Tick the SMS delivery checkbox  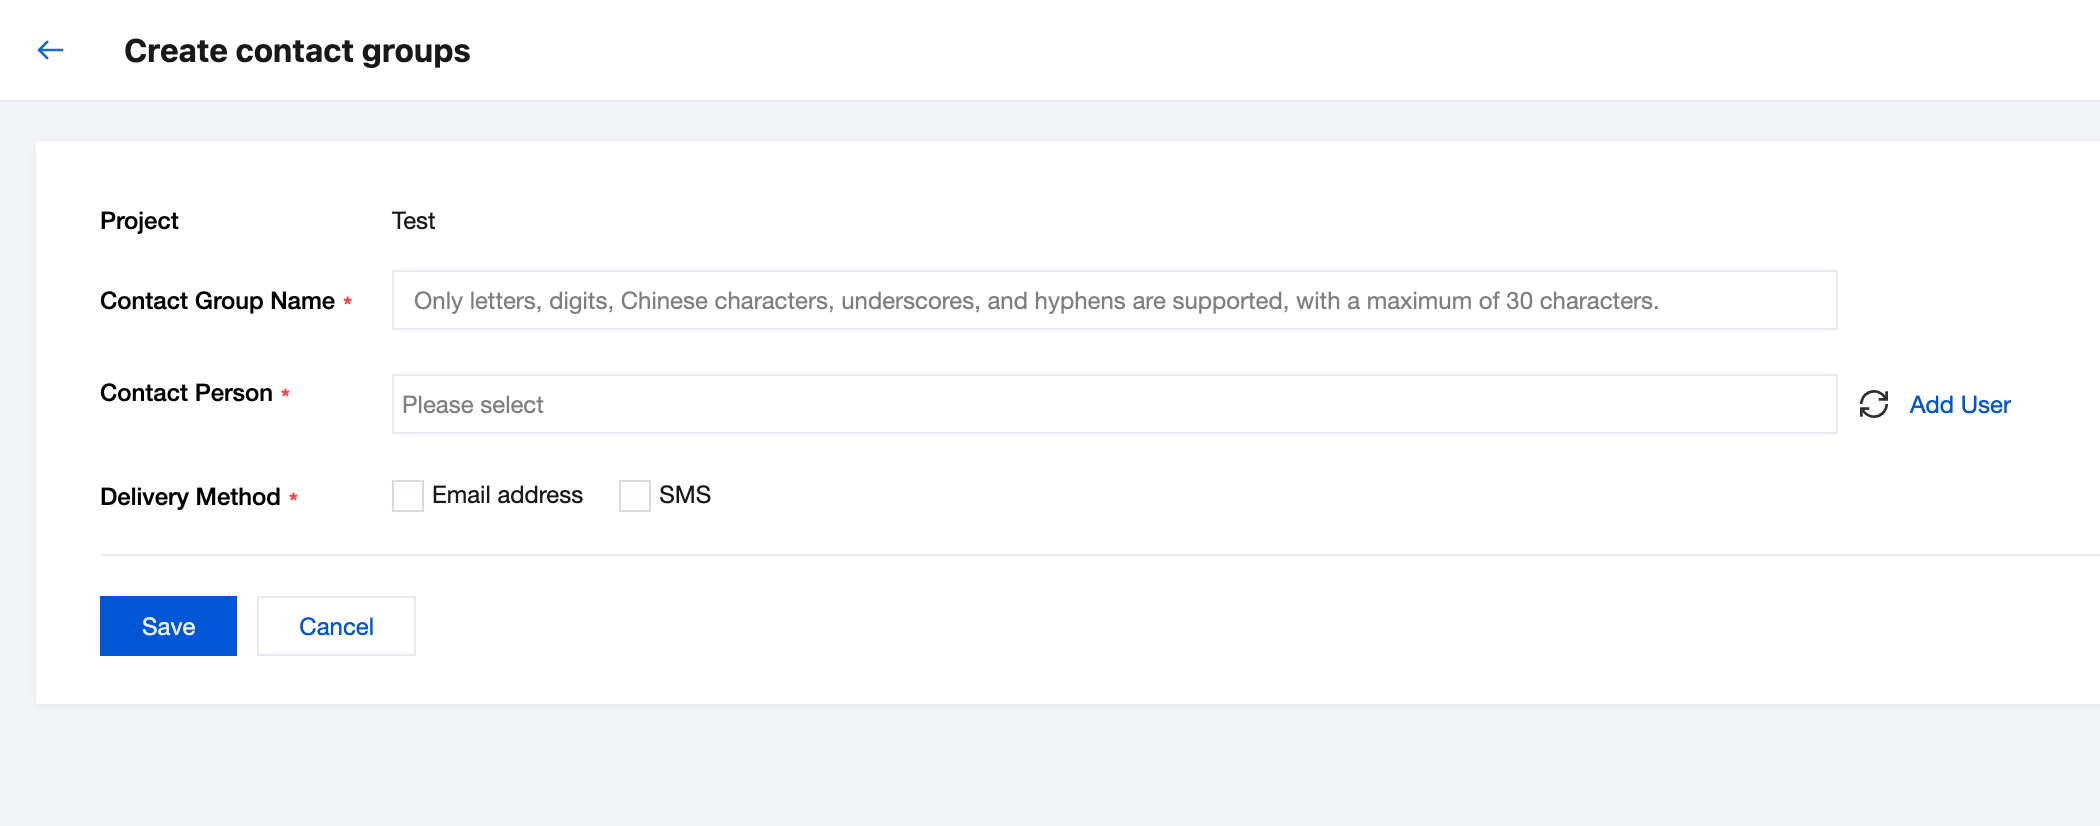635,496
